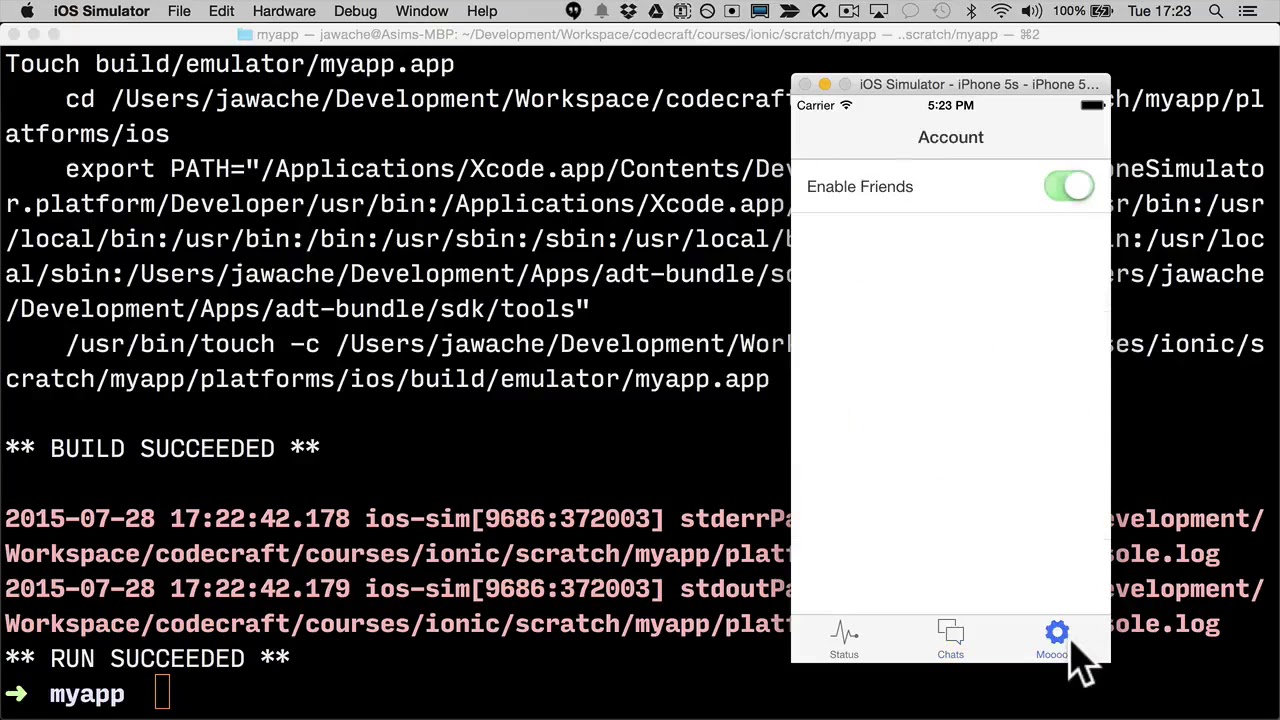Switch to the Chats tab
This screenshot has width=1280, height=720.
[x=950, y=640]
